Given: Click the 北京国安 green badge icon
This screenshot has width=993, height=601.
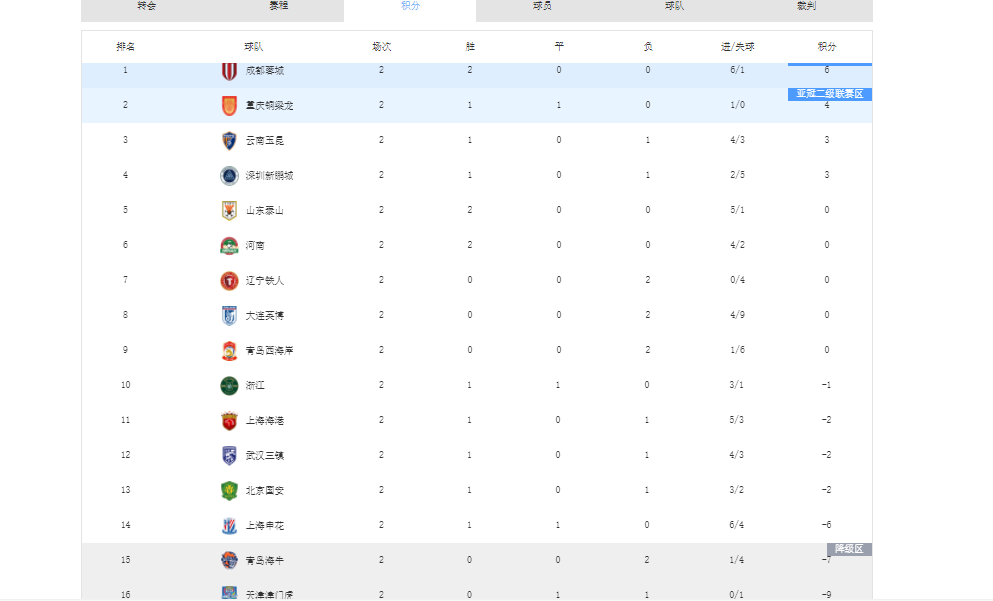Looking at the screenshot, I should coord(229,490).
